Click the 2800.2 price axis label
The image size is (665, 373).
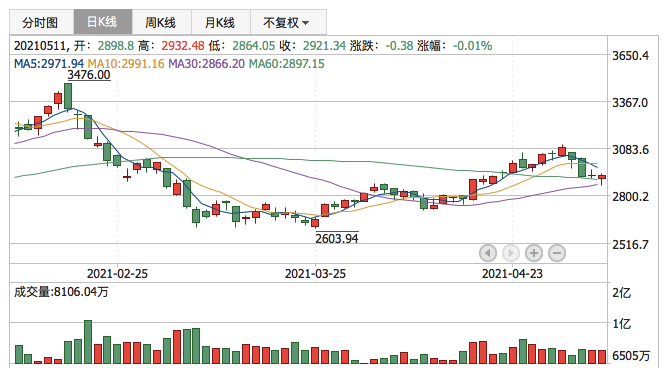tap(631, 196)
